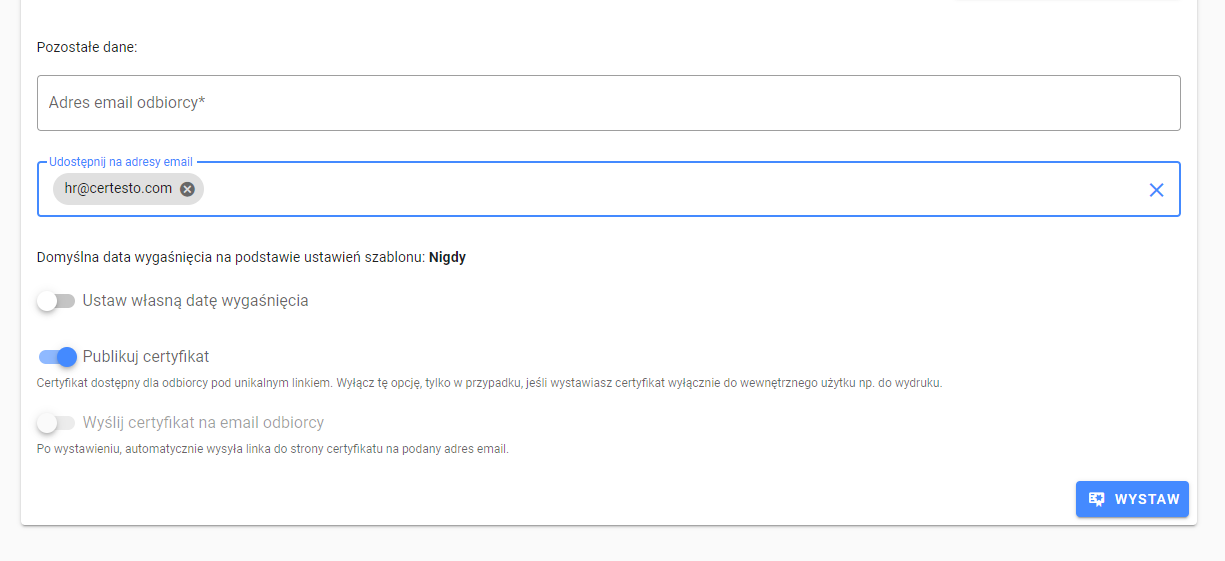Viewport: 1225px width, 561px height.
Task: Issue the certificate with the WYSTAW button
Action: point(1132,499)
